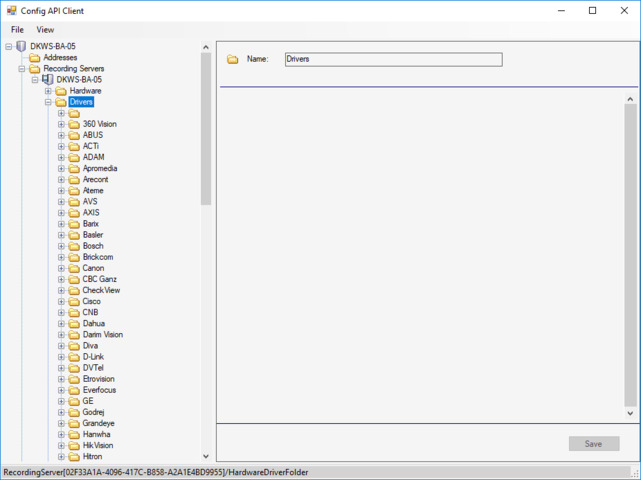The image size is (641, 480).
Task: Expand the 360 Vision driver node
Action: (x=61, y=124)
